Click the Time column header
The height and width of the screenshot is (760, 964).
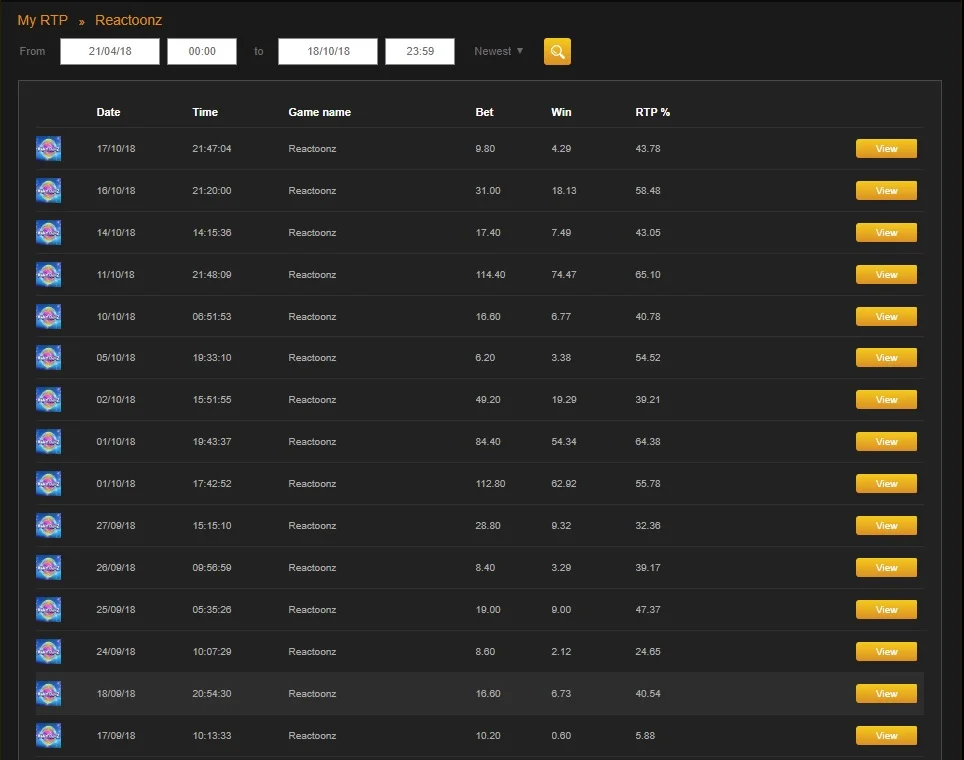(205, 112)
